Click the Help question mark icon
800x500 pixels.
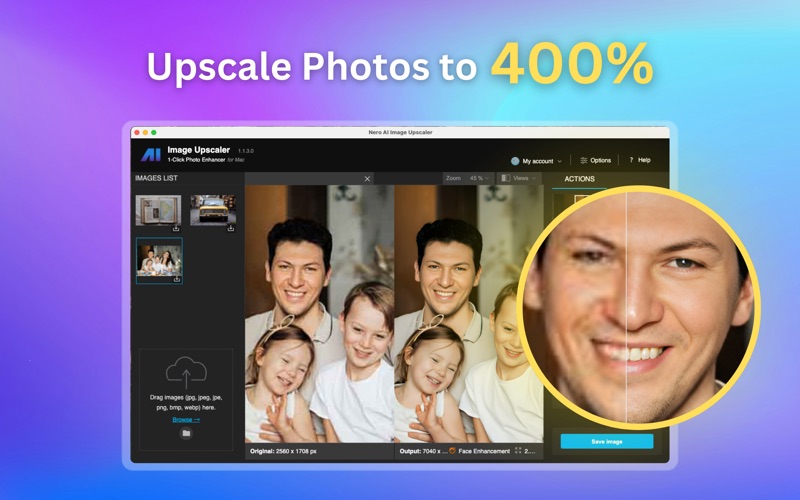pyautogui.click(x=631, y=160)
